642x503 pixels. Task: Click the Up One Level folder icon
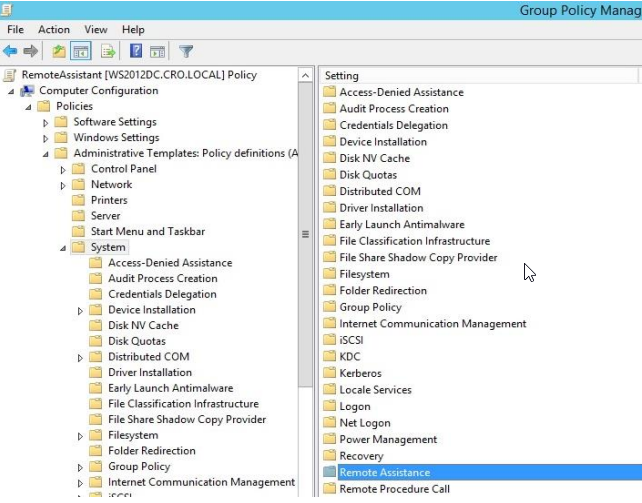pyautogui.click(x=59, y=51)
